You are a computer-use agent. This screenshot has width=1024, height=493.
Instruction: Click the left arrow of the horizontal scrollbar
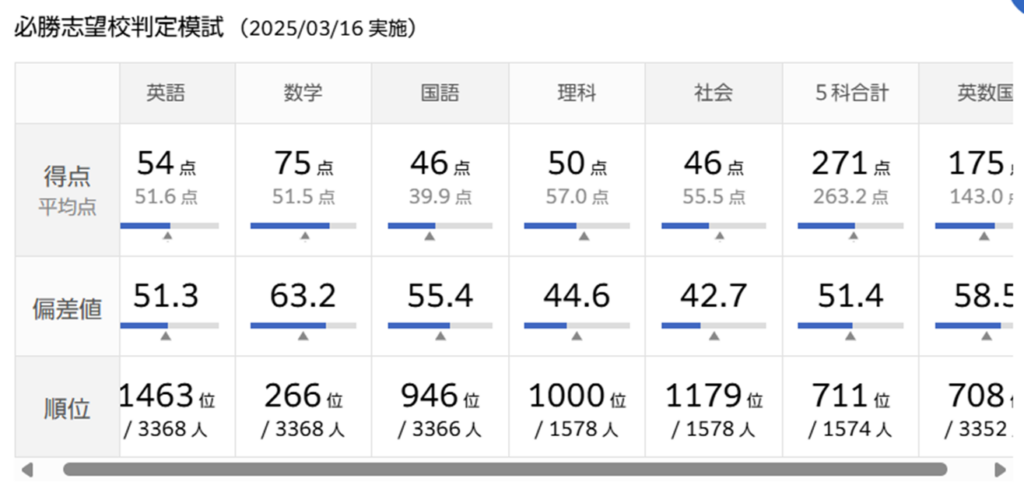point(27,469)
